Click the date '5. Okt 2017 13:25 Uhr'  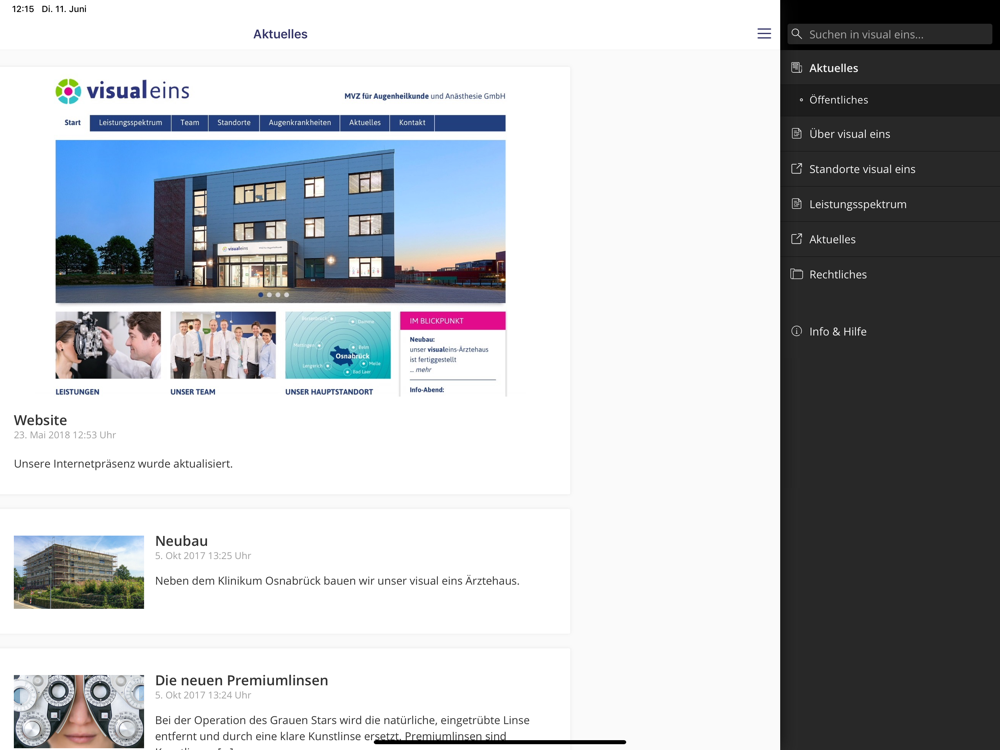pos(203,555)
